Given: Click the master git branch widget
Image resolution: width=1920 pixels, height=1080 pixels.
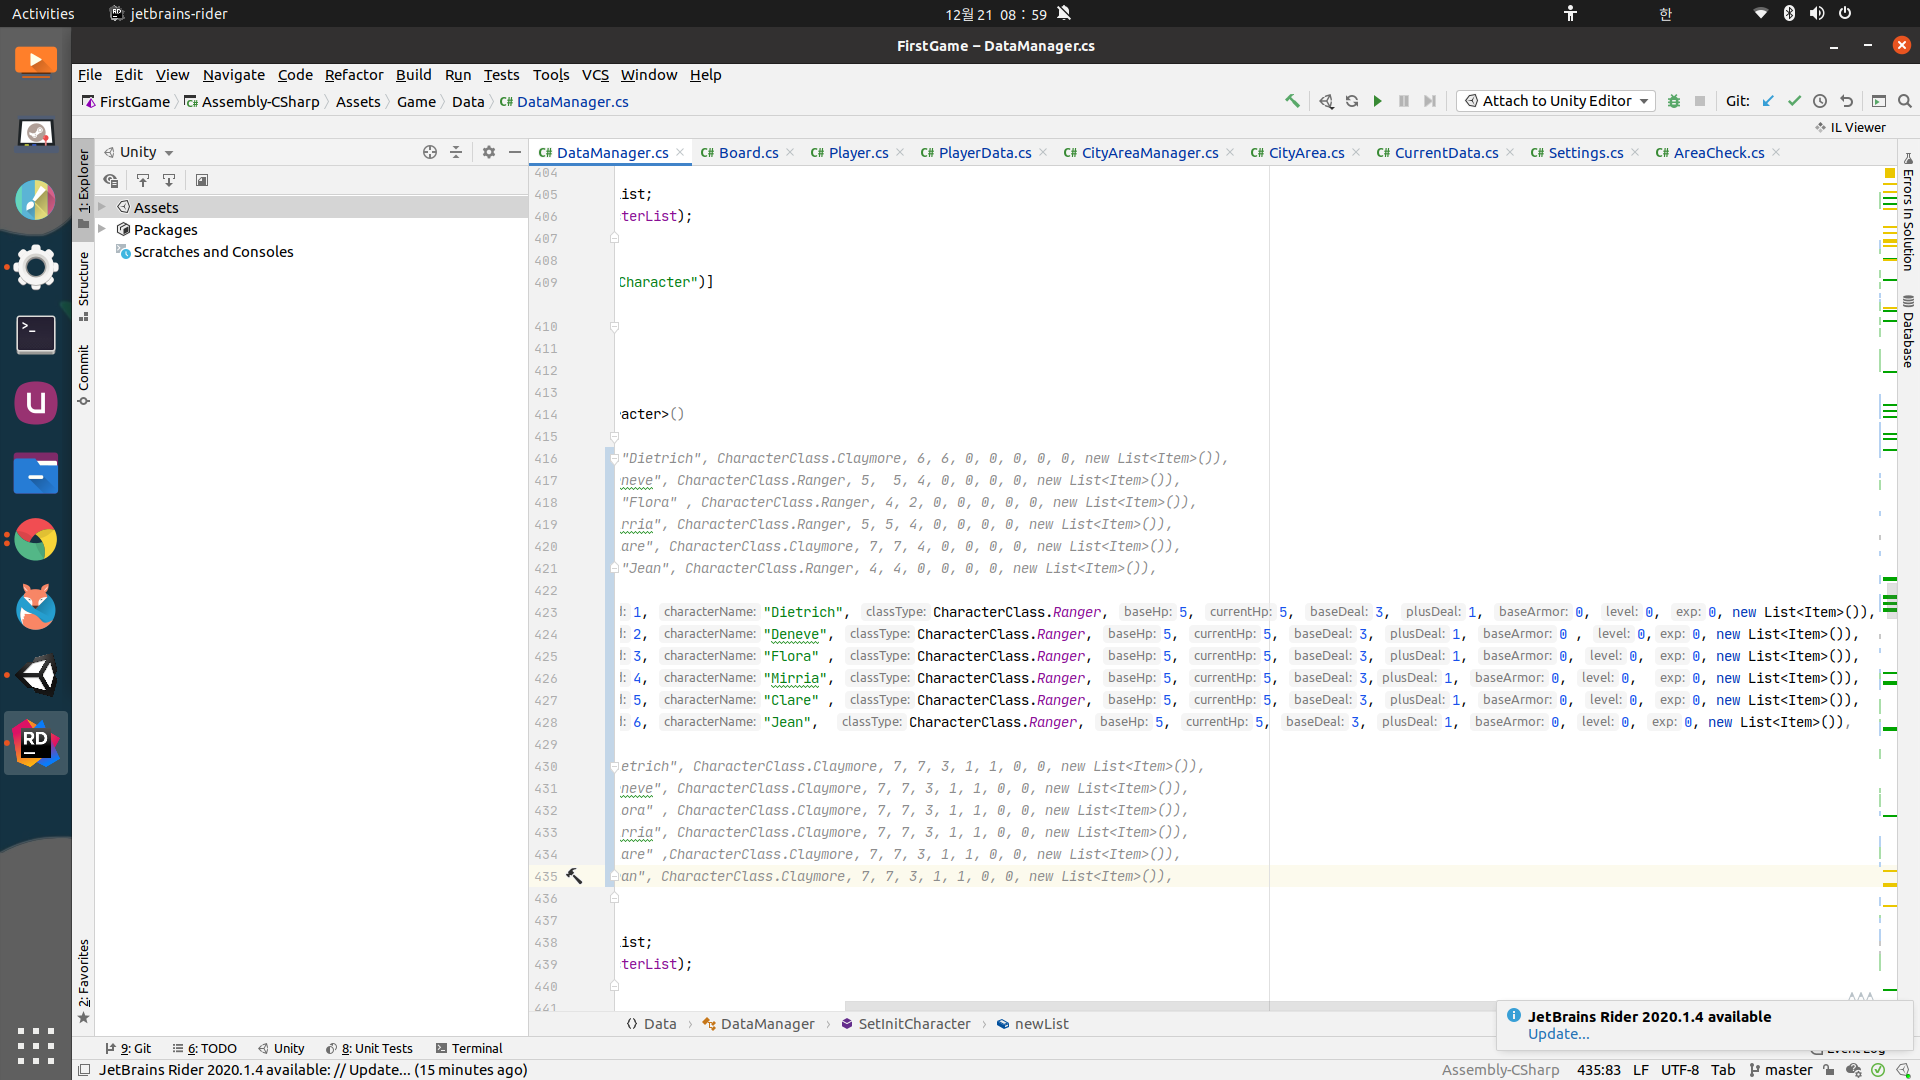Looking at the screenshot, I should (x=1780, y=1070).
